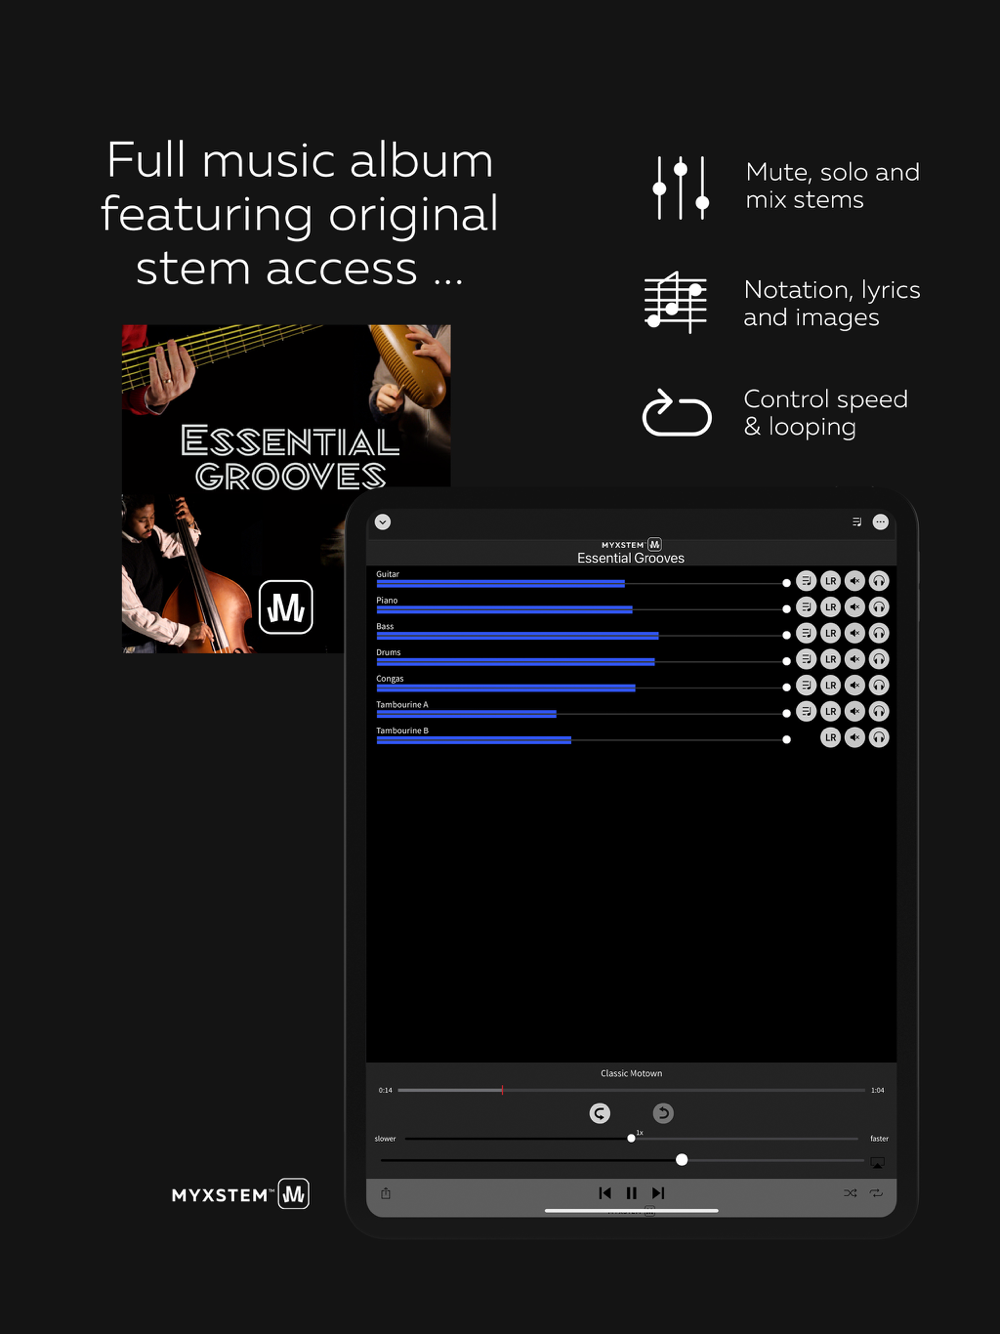Viewport: 1000px width, 1334px height.
Task: Click the Drums stem label
Action: pyautogui.click(x=389, y=652)
